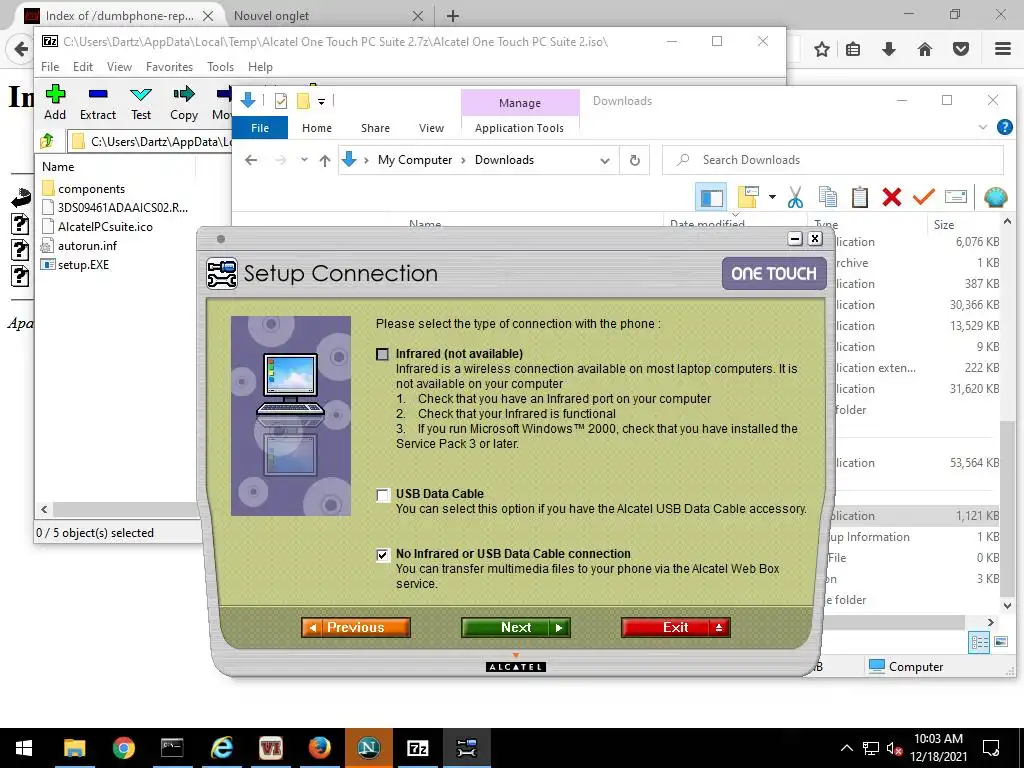Customize quick access toolbar dropdown in Explorer

pyautogui.click(x=321, y=102)
